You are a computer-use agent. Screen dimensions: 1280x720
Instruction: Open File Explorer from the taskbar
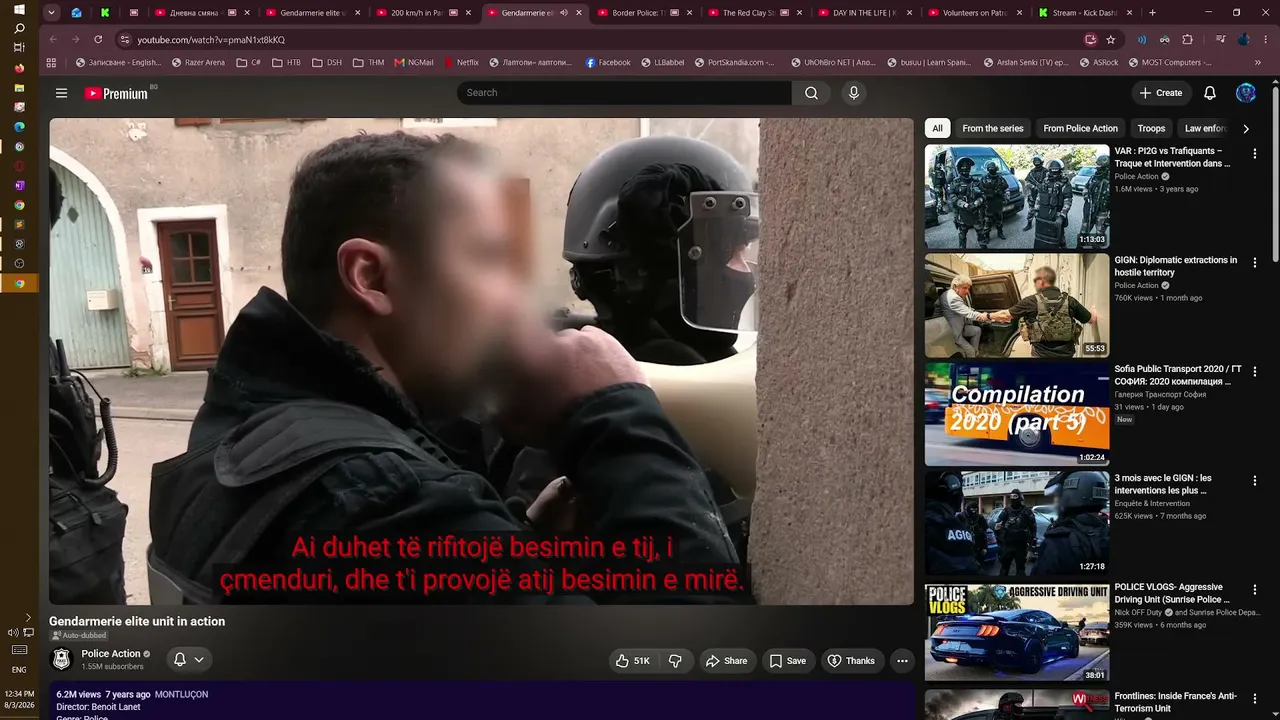[19, 88]
